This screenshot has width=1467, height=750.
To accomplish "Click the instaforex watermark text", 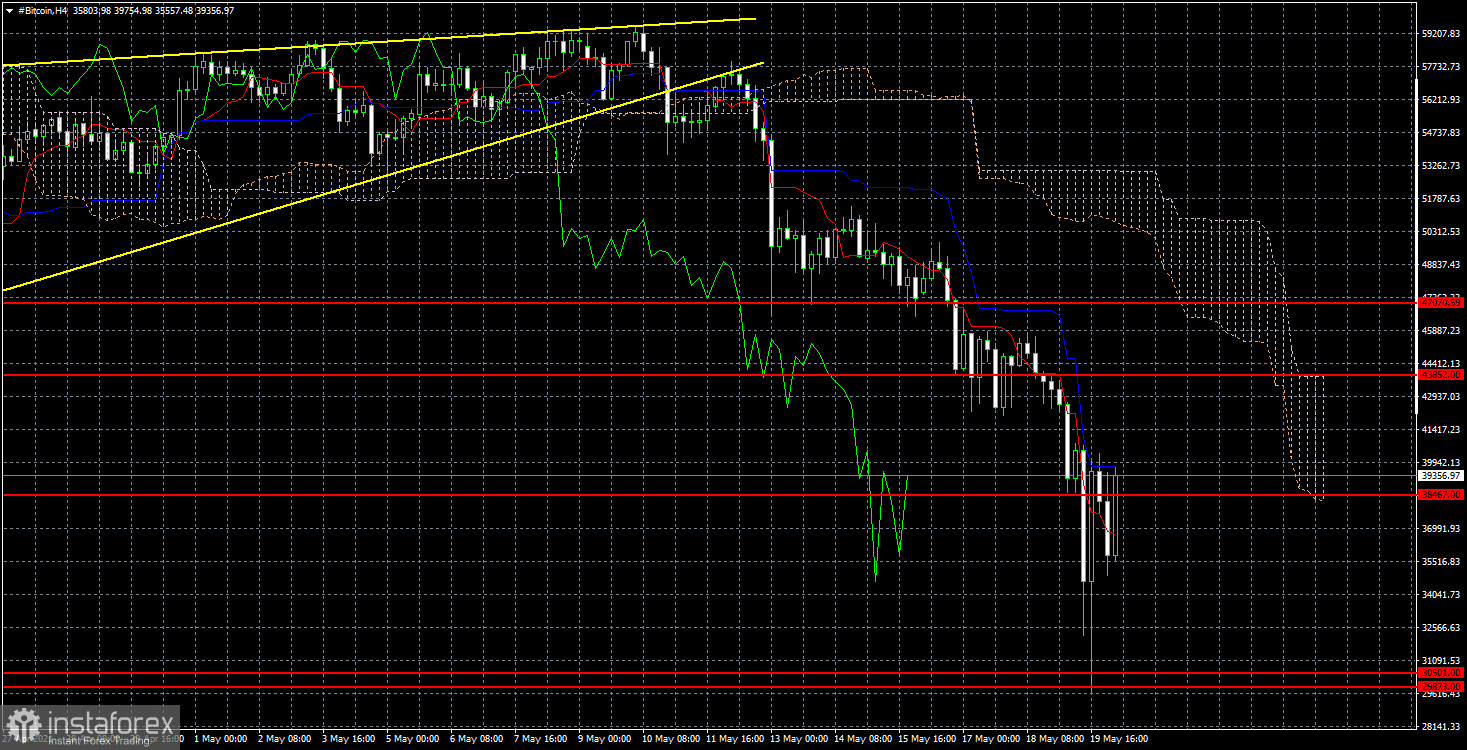I will [x=108, y=720].
